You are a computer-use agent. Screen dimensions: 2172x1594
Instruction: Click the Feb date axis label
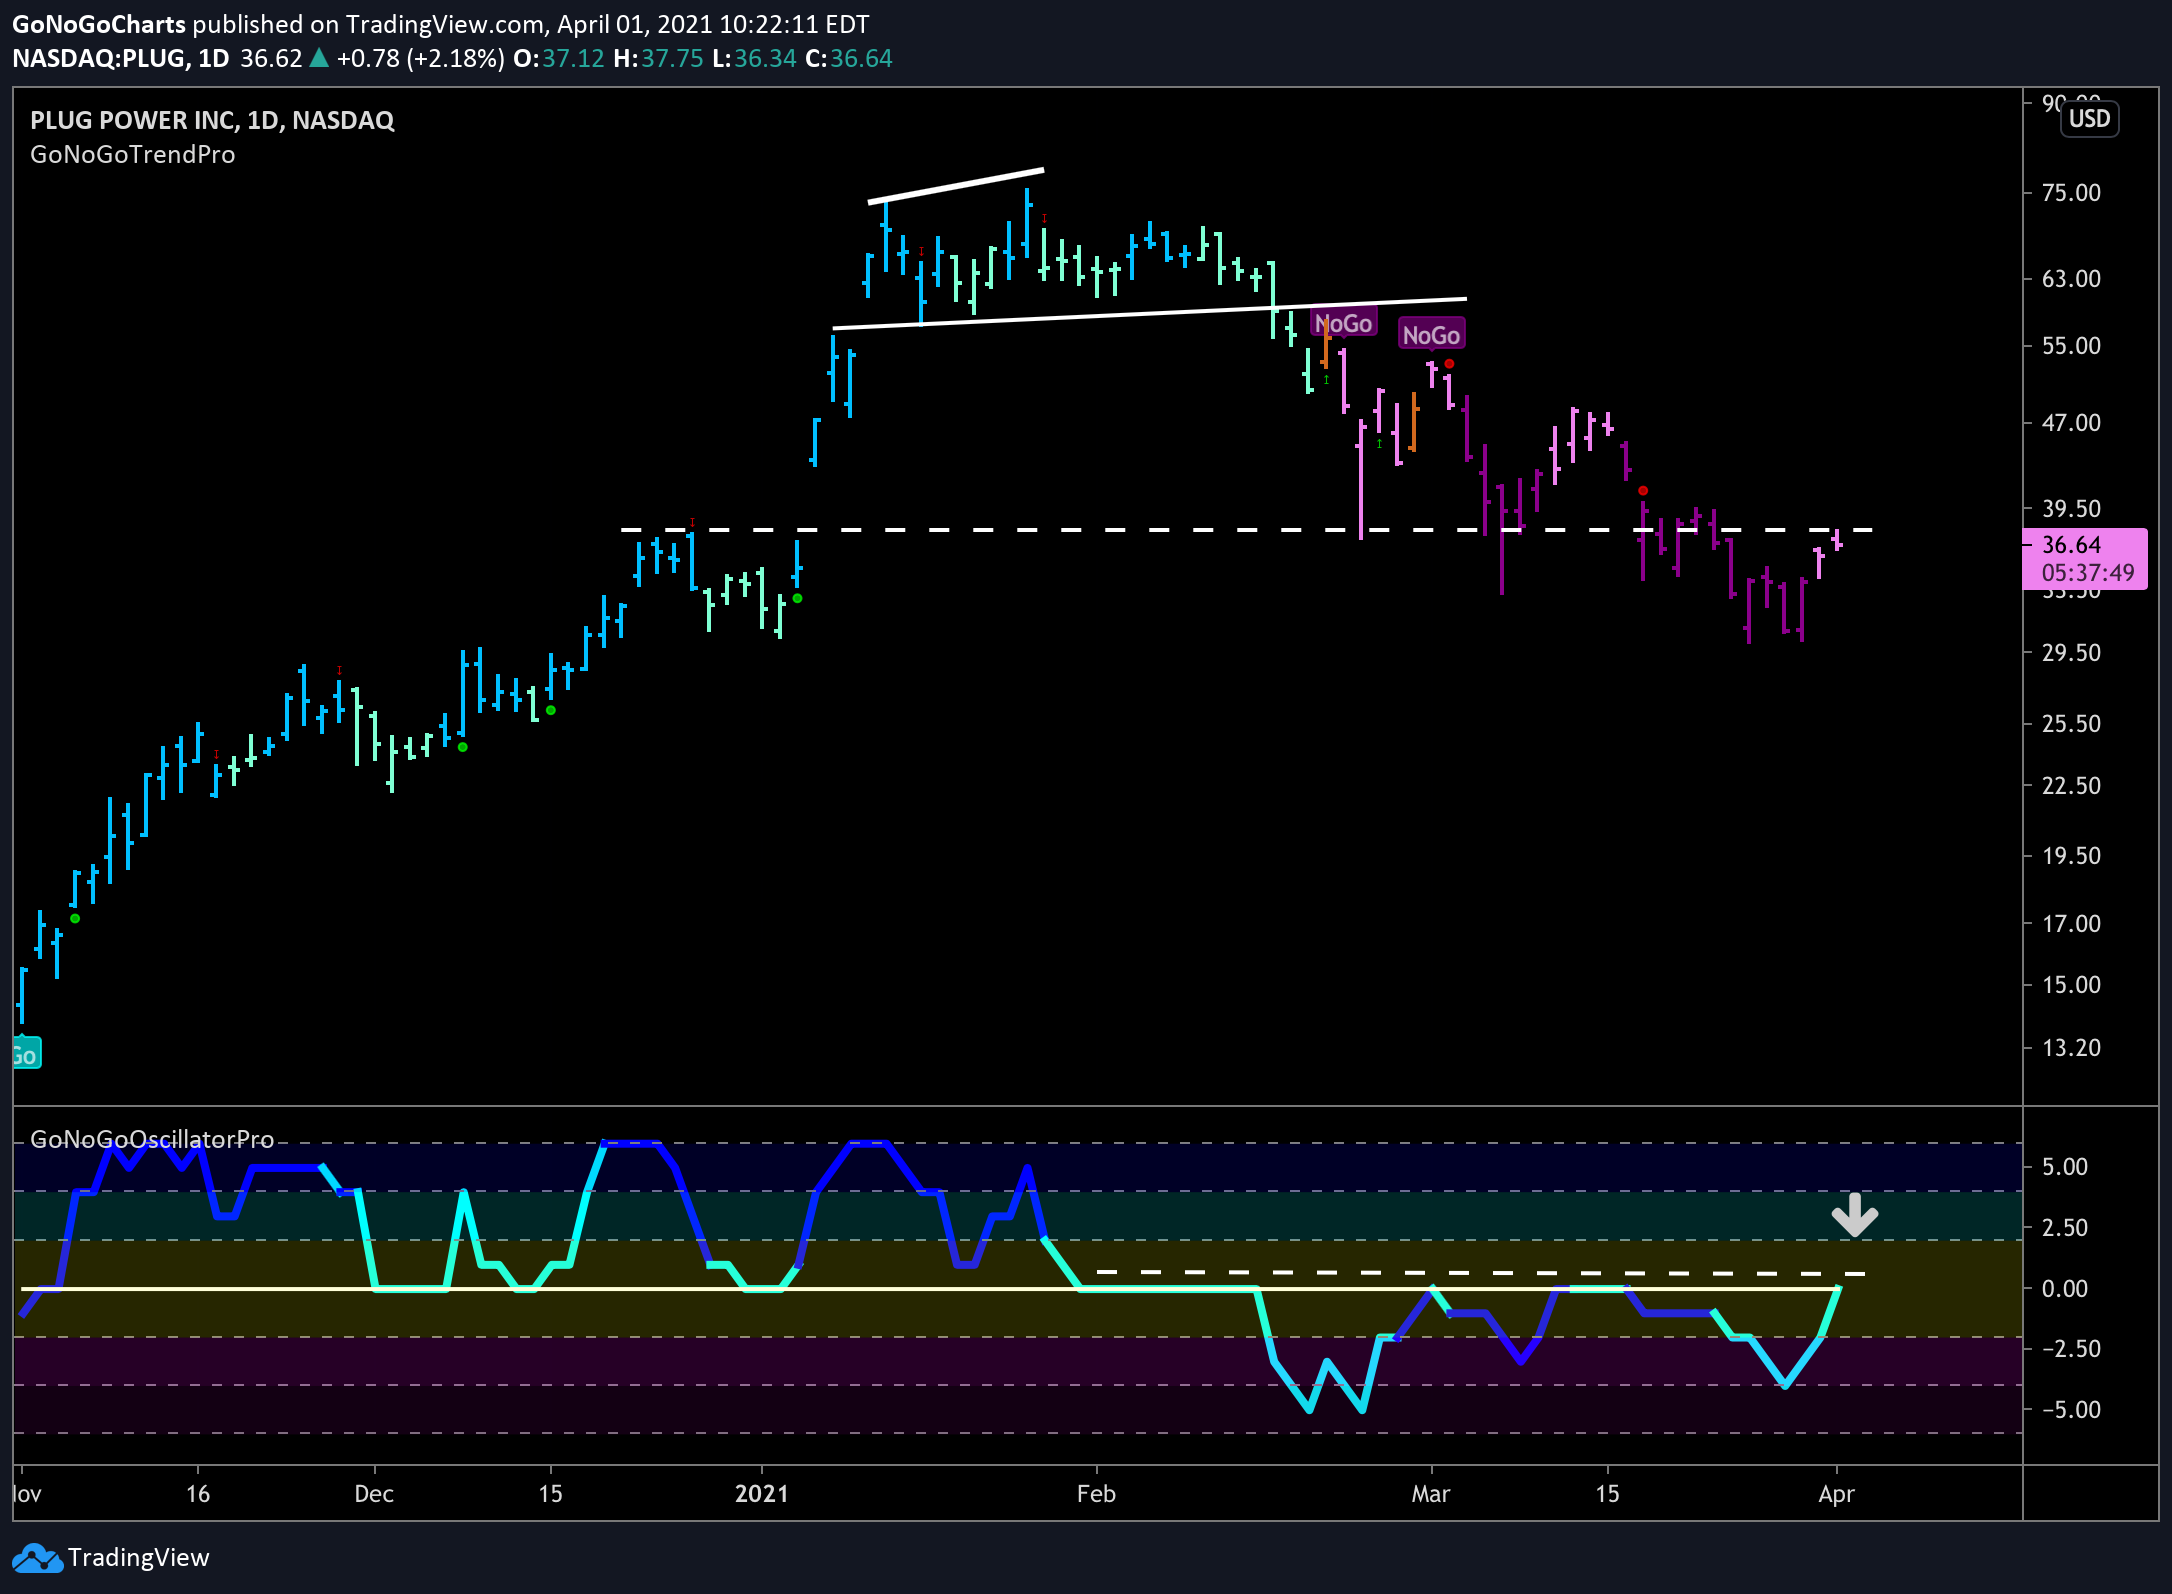(1096, 1494)
